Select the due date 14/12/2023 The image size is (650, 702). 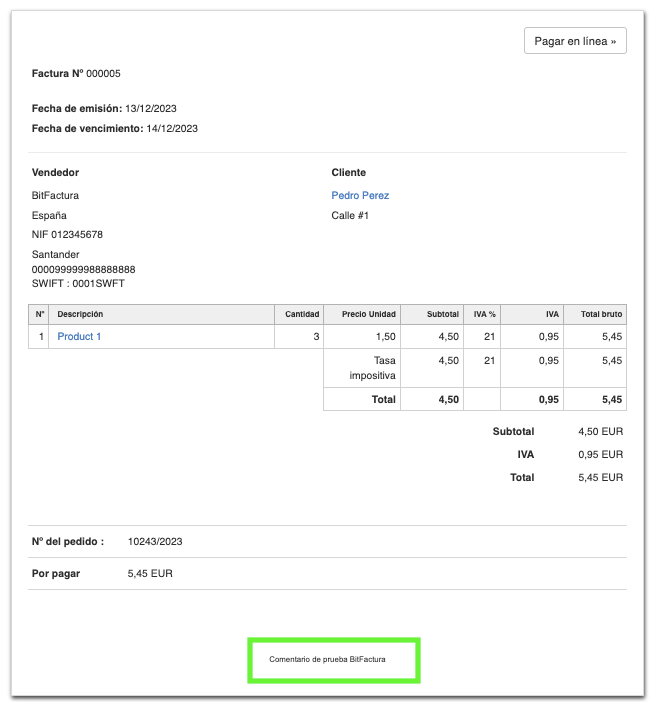172,128
